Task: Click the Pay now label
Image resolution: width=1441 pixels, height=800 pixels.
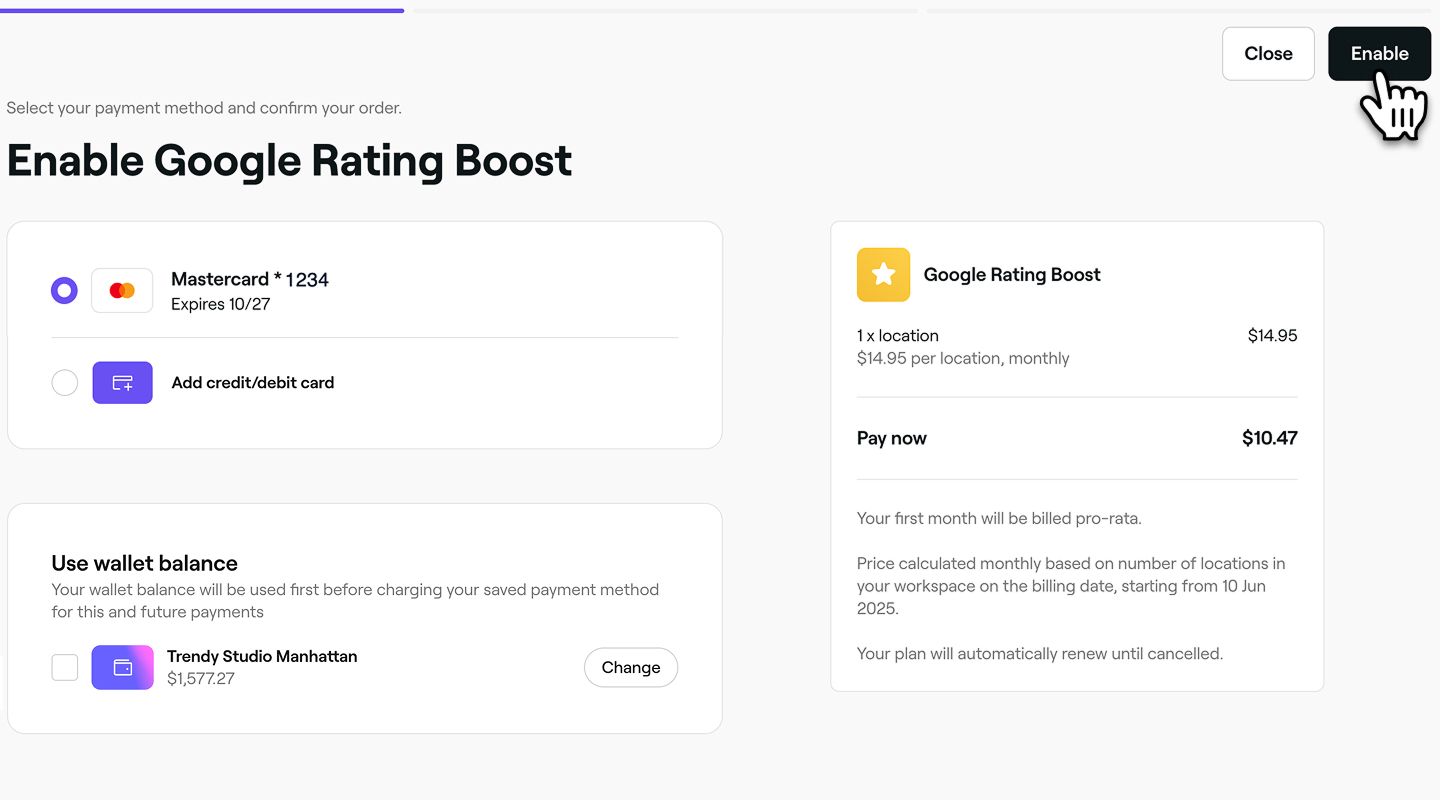Action: coord(892,438)
